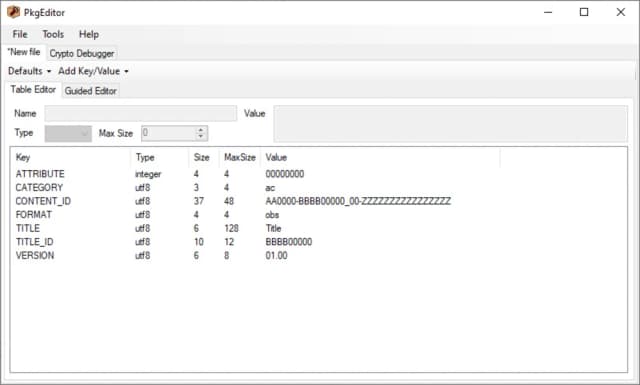This screenshot has width=640, height=385.
Task: Sort by the MaxSize column header
Action: tap(240, 158)
